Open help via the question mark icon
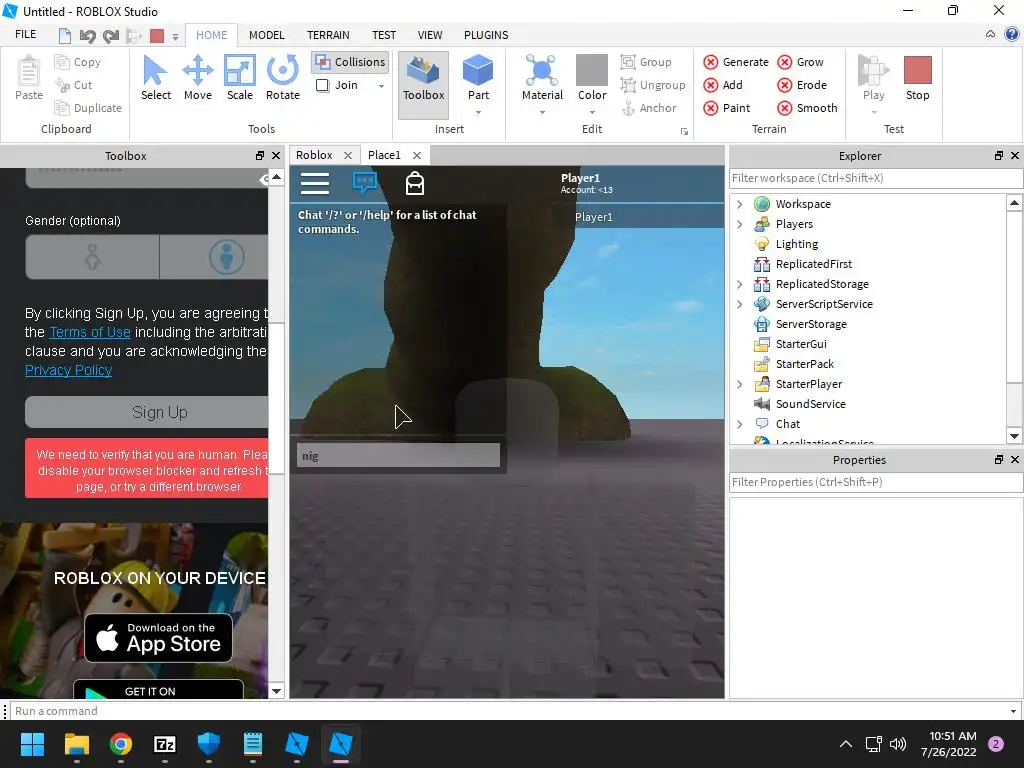1024x768 pixels. click(1012, 34)
